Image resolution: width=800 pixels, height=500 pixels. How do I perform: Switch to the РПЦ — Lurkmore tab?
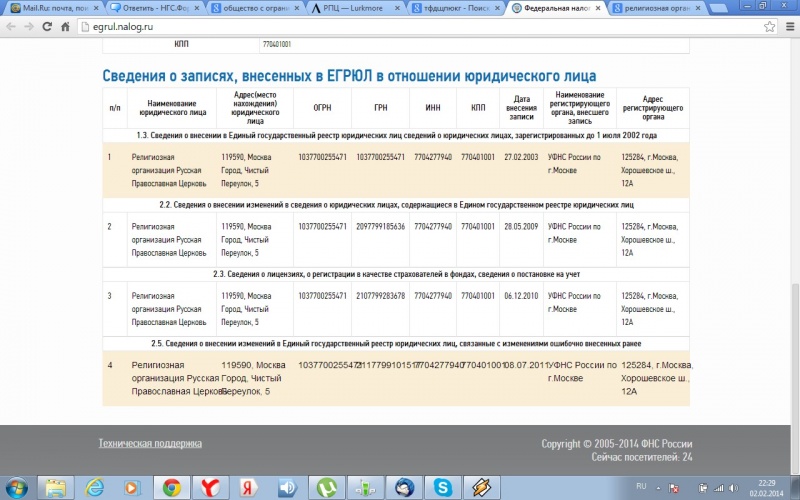(x=355, y=8)
